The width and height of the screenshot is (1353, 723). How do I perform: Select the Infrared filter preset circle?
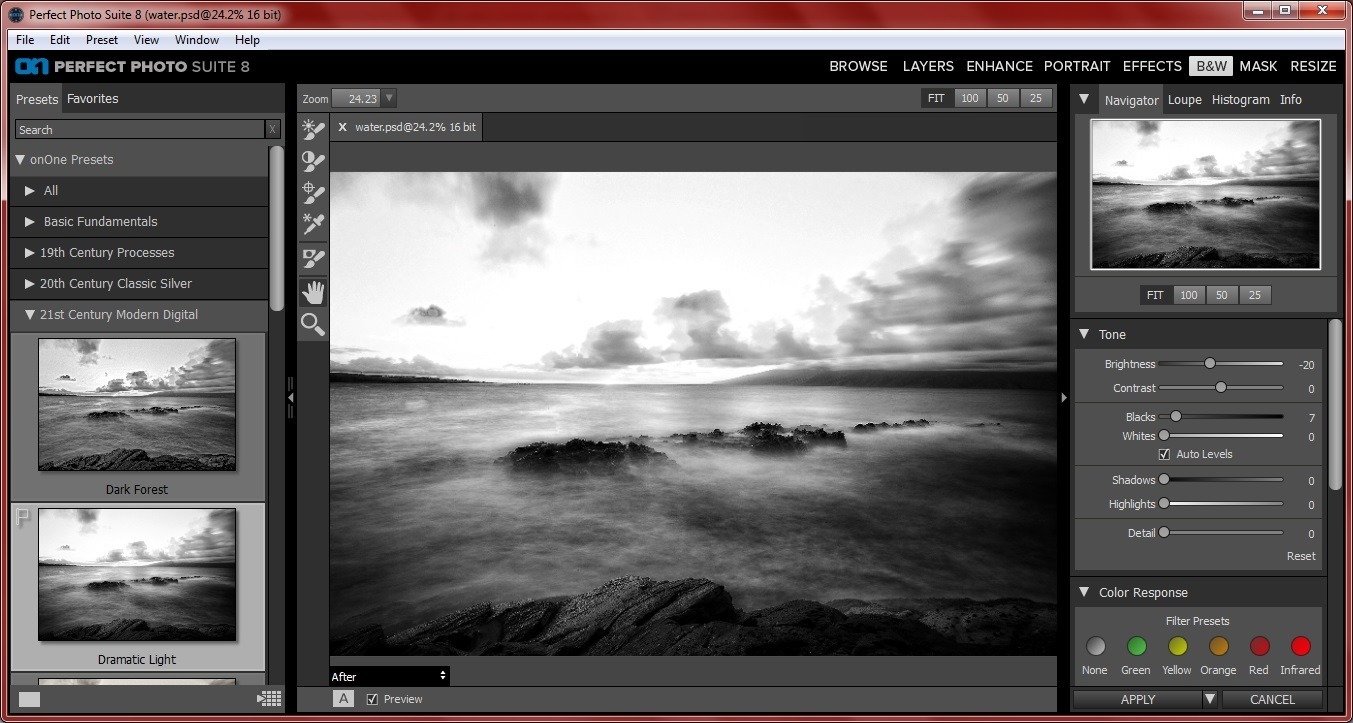coord(1300,645)
